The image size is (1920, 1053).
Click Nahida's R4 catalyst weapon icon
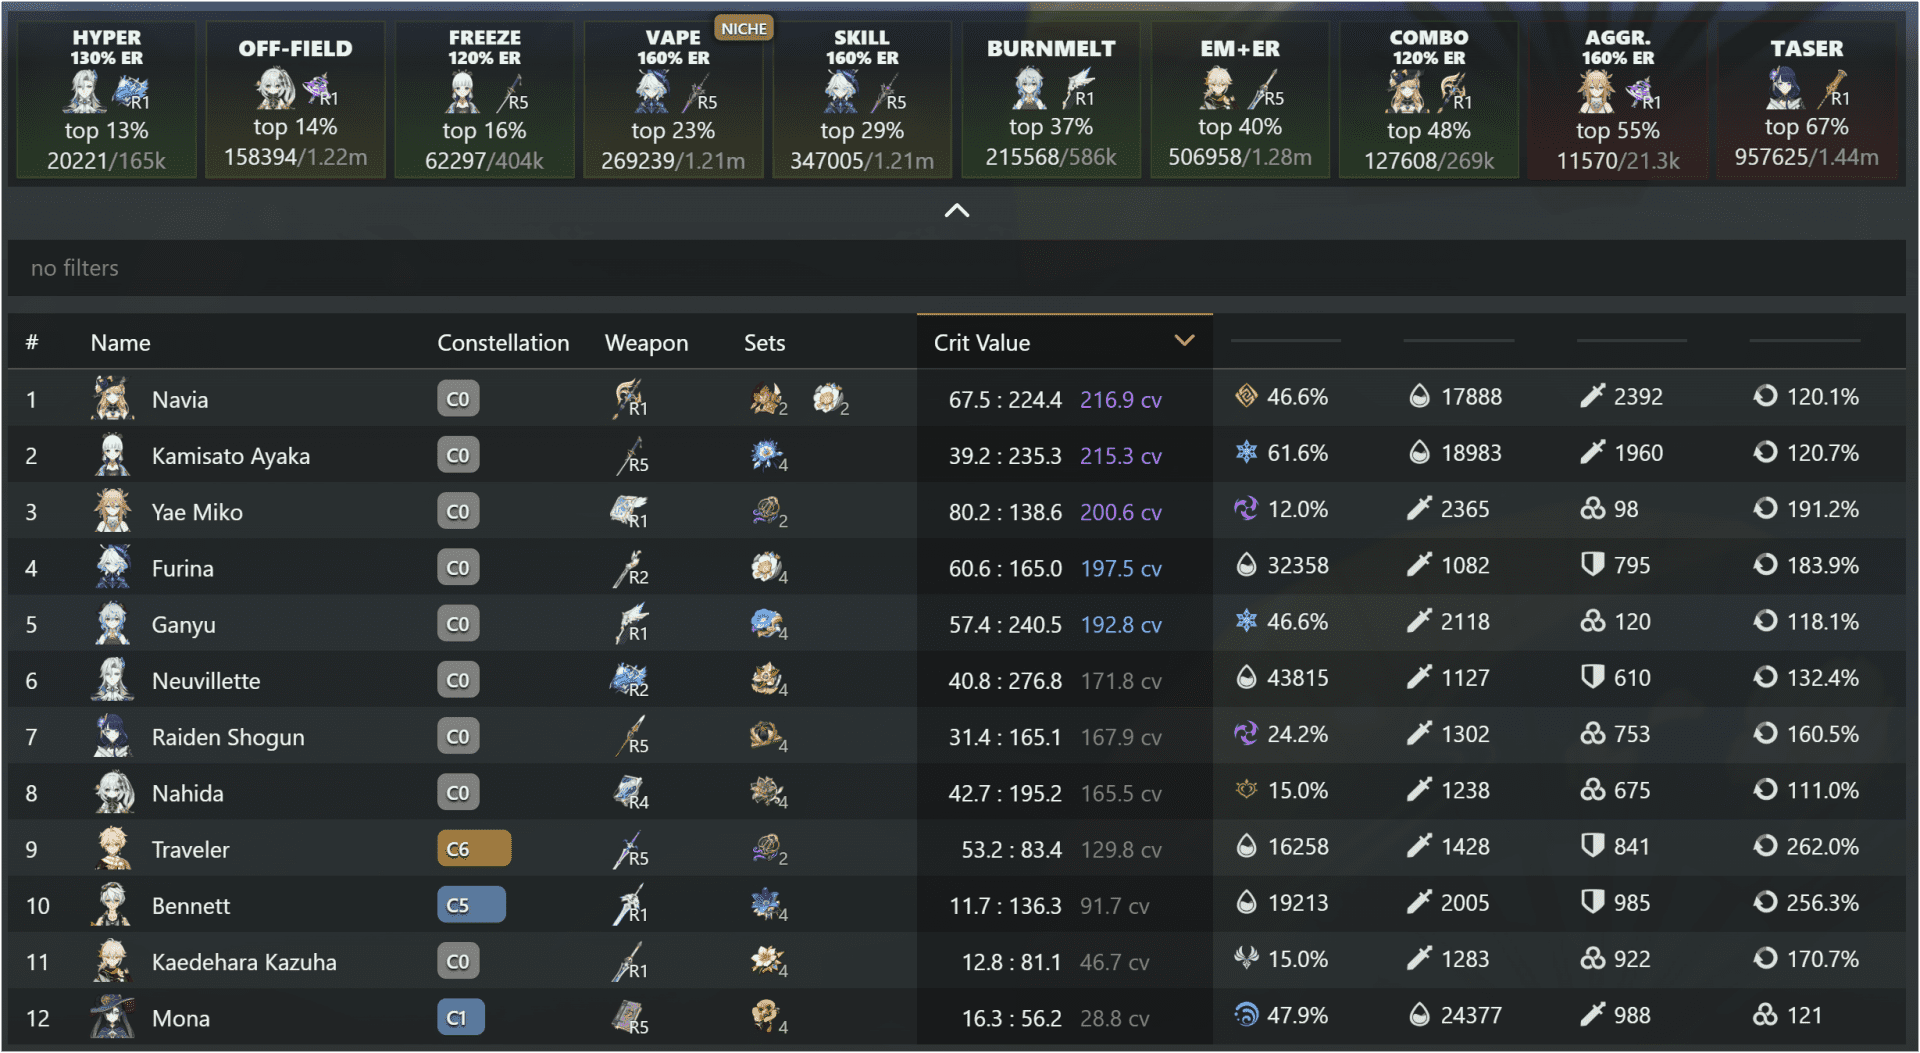630,792
